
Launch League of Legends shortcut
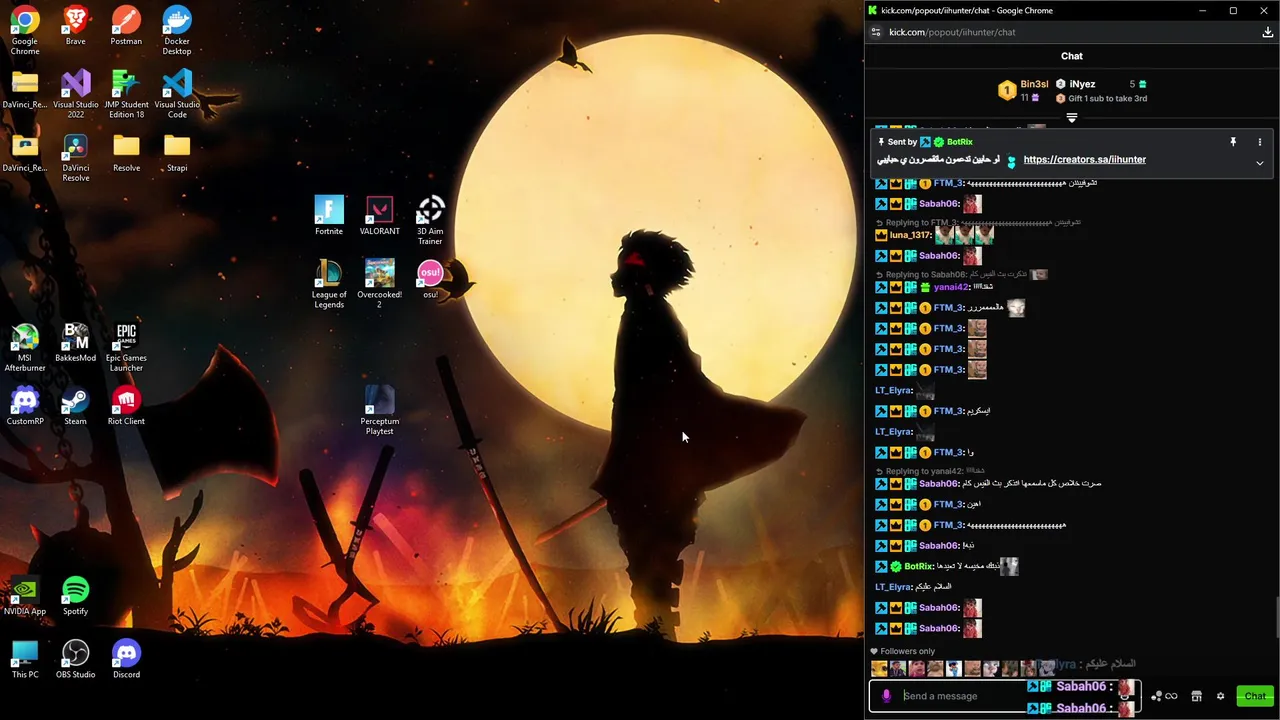point(329,284)
